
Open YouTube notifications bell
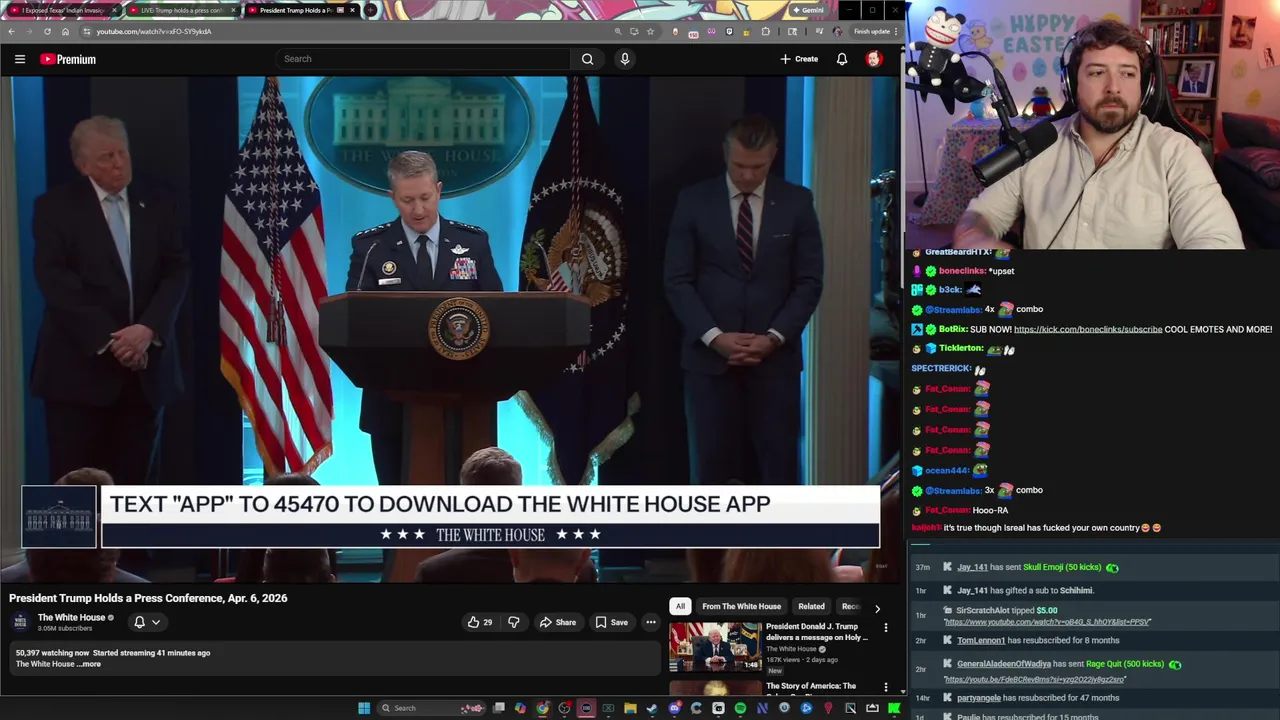(x=842, y=59)
